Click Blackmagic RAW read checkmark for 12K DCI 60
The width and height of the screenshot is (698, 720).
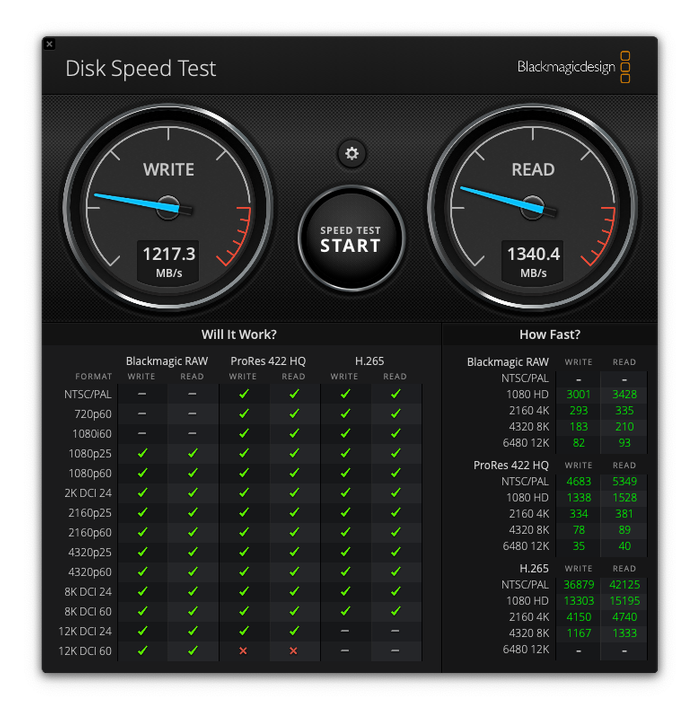[x=192, y=651]
